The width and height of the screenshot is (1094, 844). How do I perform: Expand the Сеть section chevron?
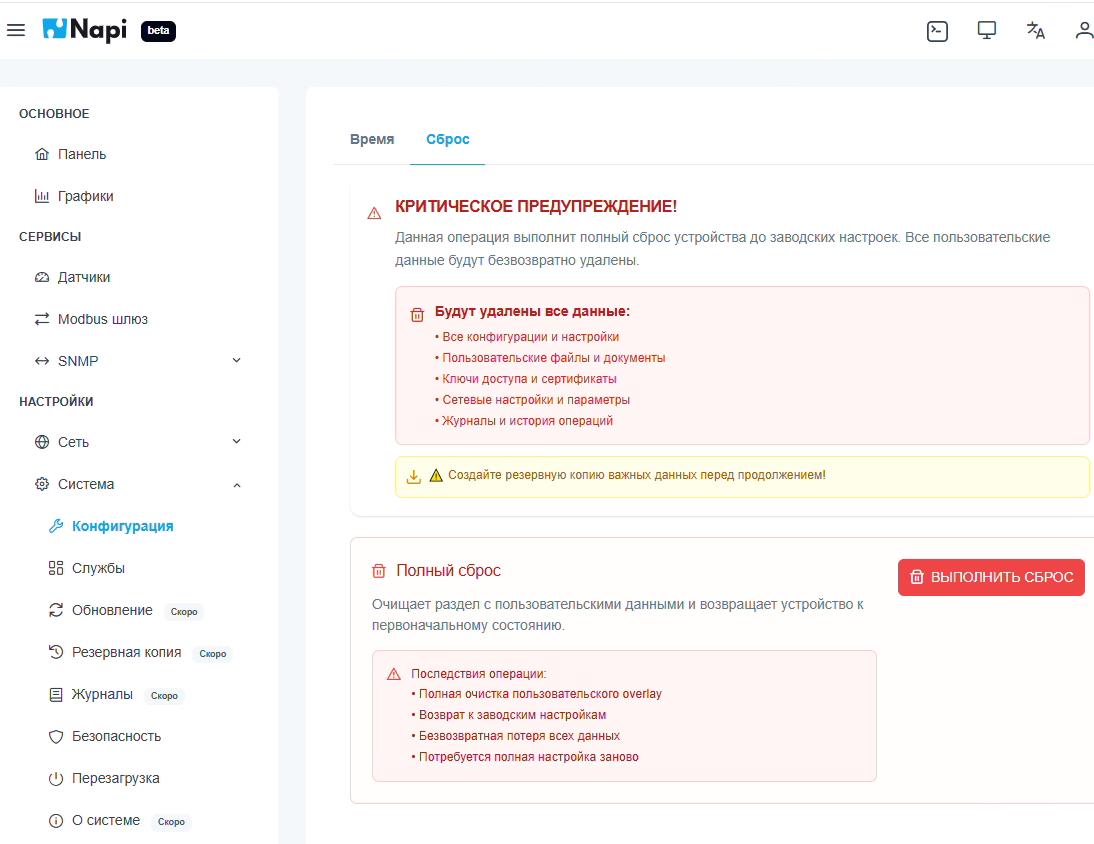pos(237,441)
